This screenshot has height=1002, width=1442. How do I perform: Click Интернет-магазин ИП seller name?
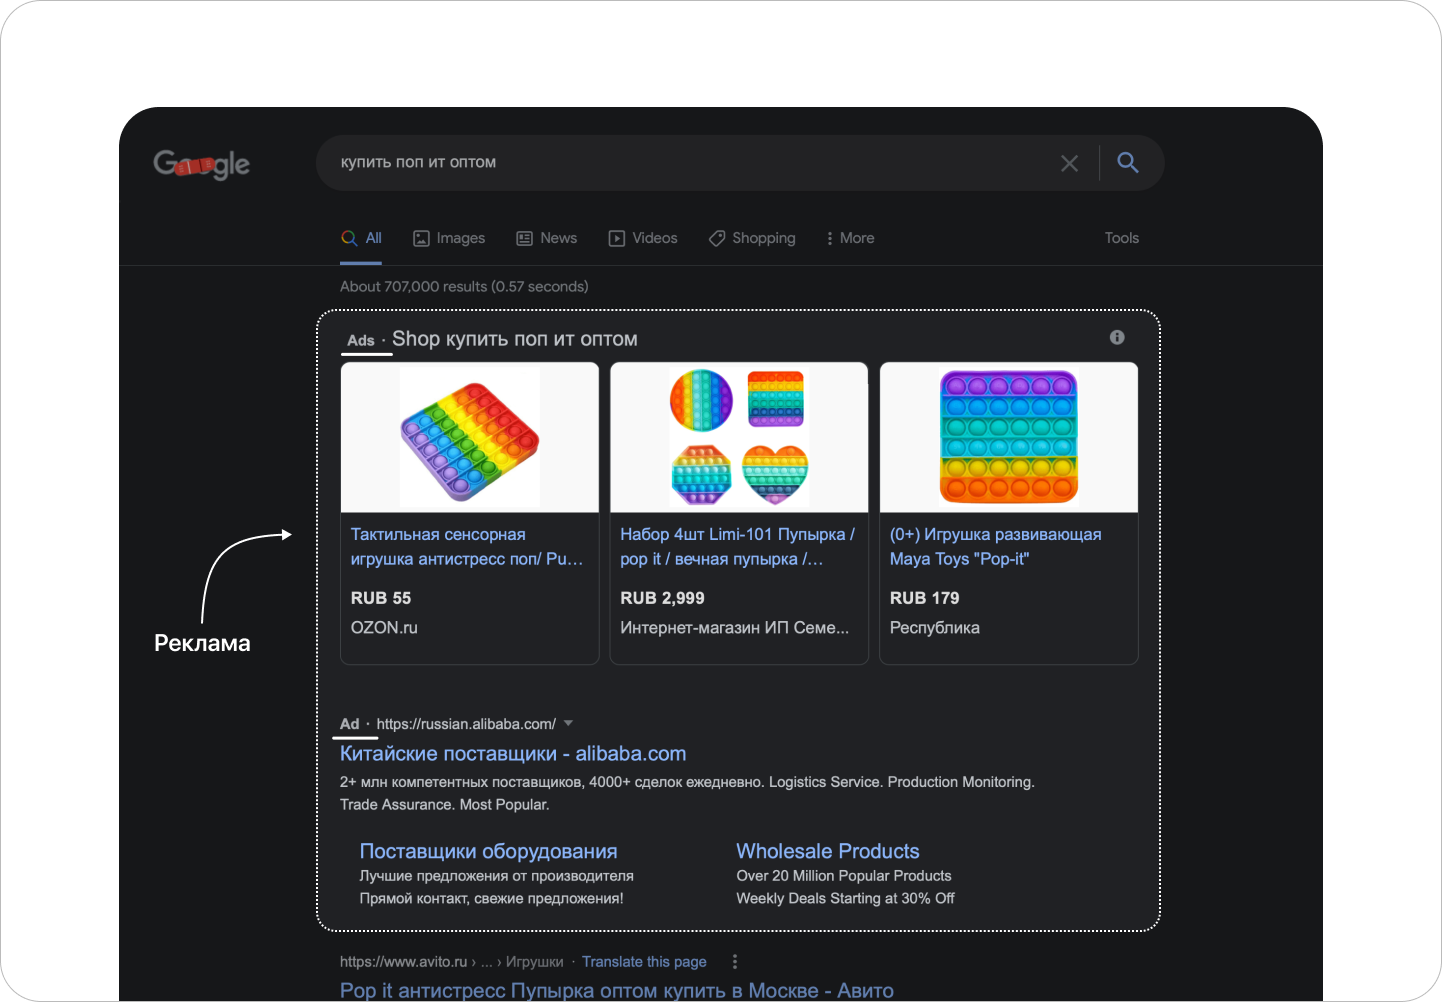click(734, 628)
